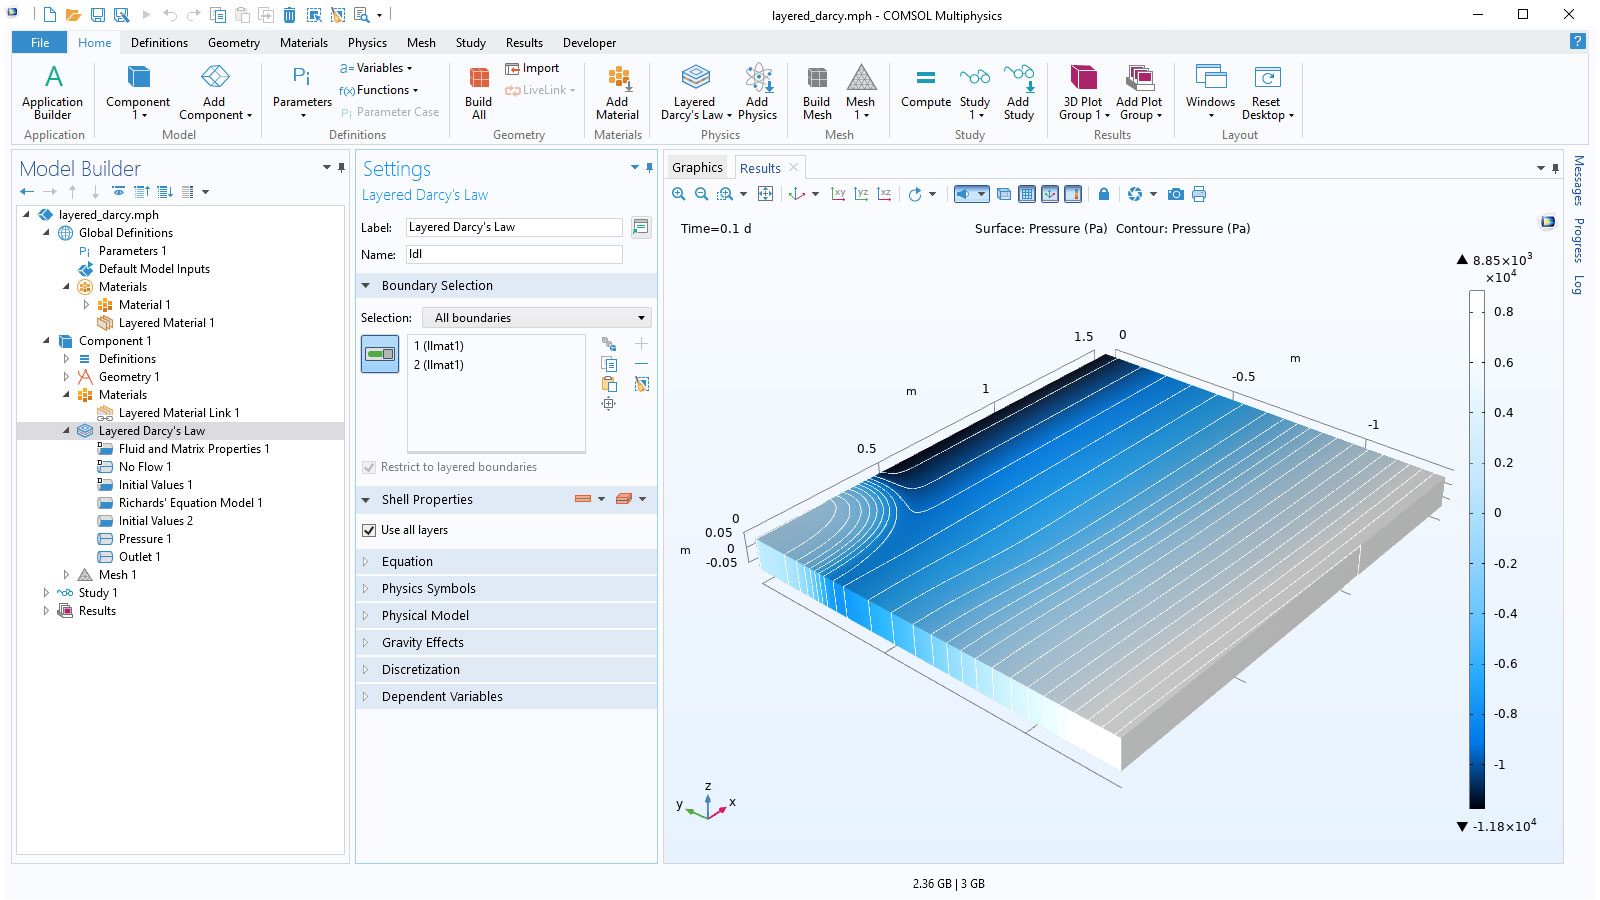The height and width of the screenshot is (900, 1600).
Task: Expand the Study 1 tree node
Action: coord(46,593)
